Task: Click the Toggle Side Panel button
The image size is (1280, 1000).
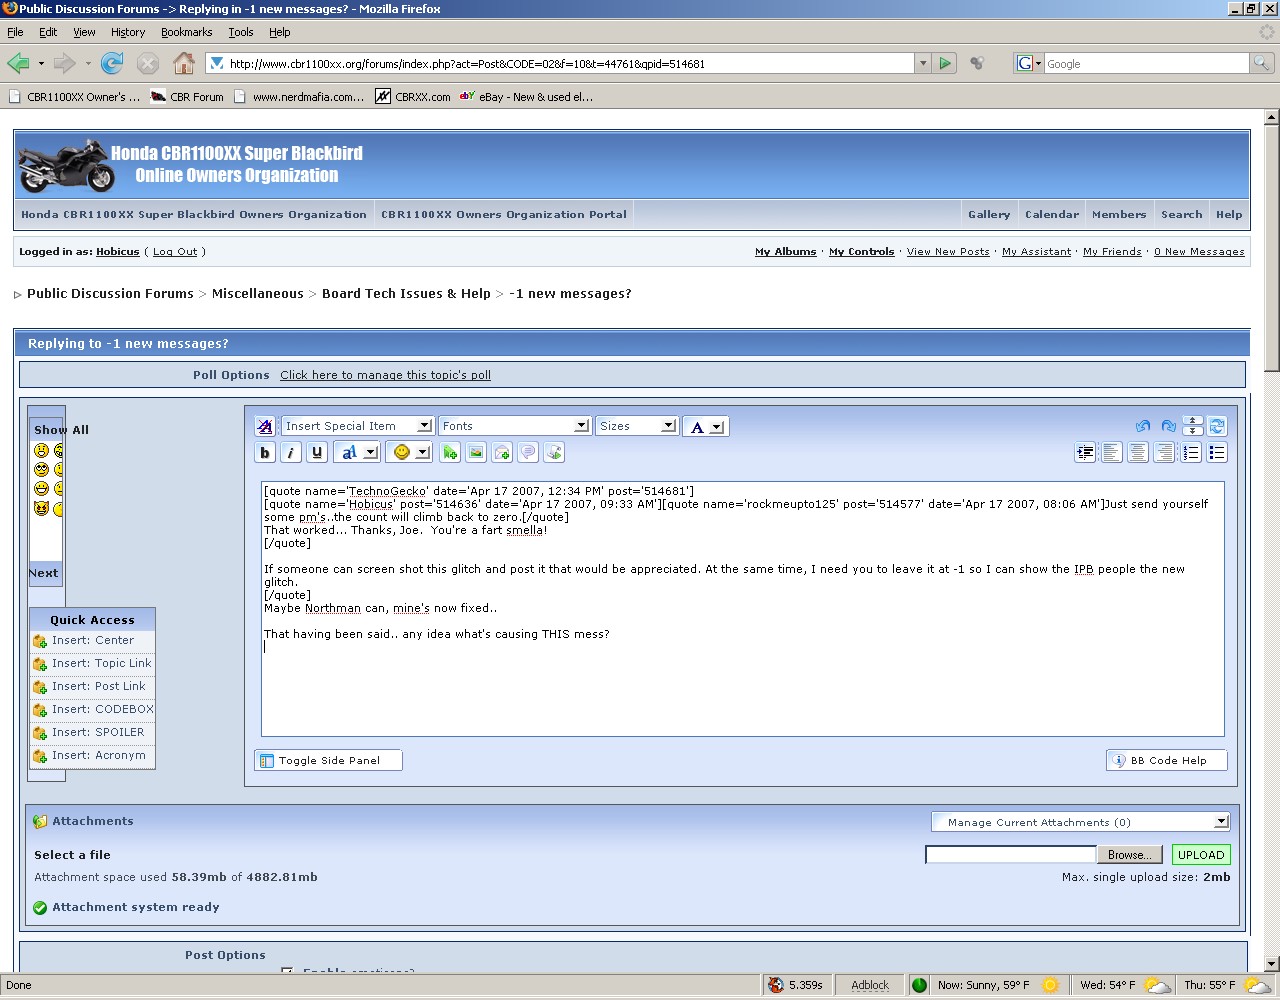Action: (x=328, y=761)
